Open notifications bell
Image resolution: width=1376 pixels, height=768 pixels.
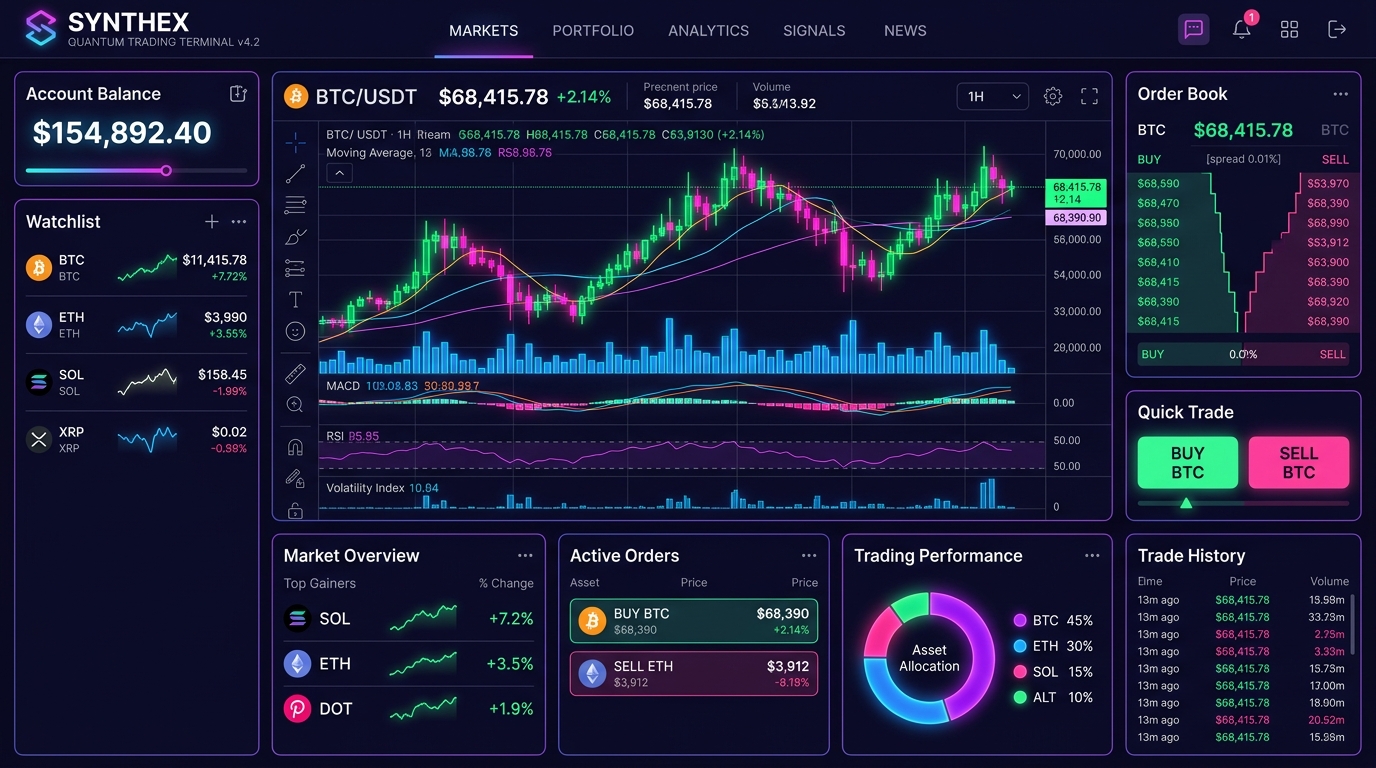[1242, 29]
